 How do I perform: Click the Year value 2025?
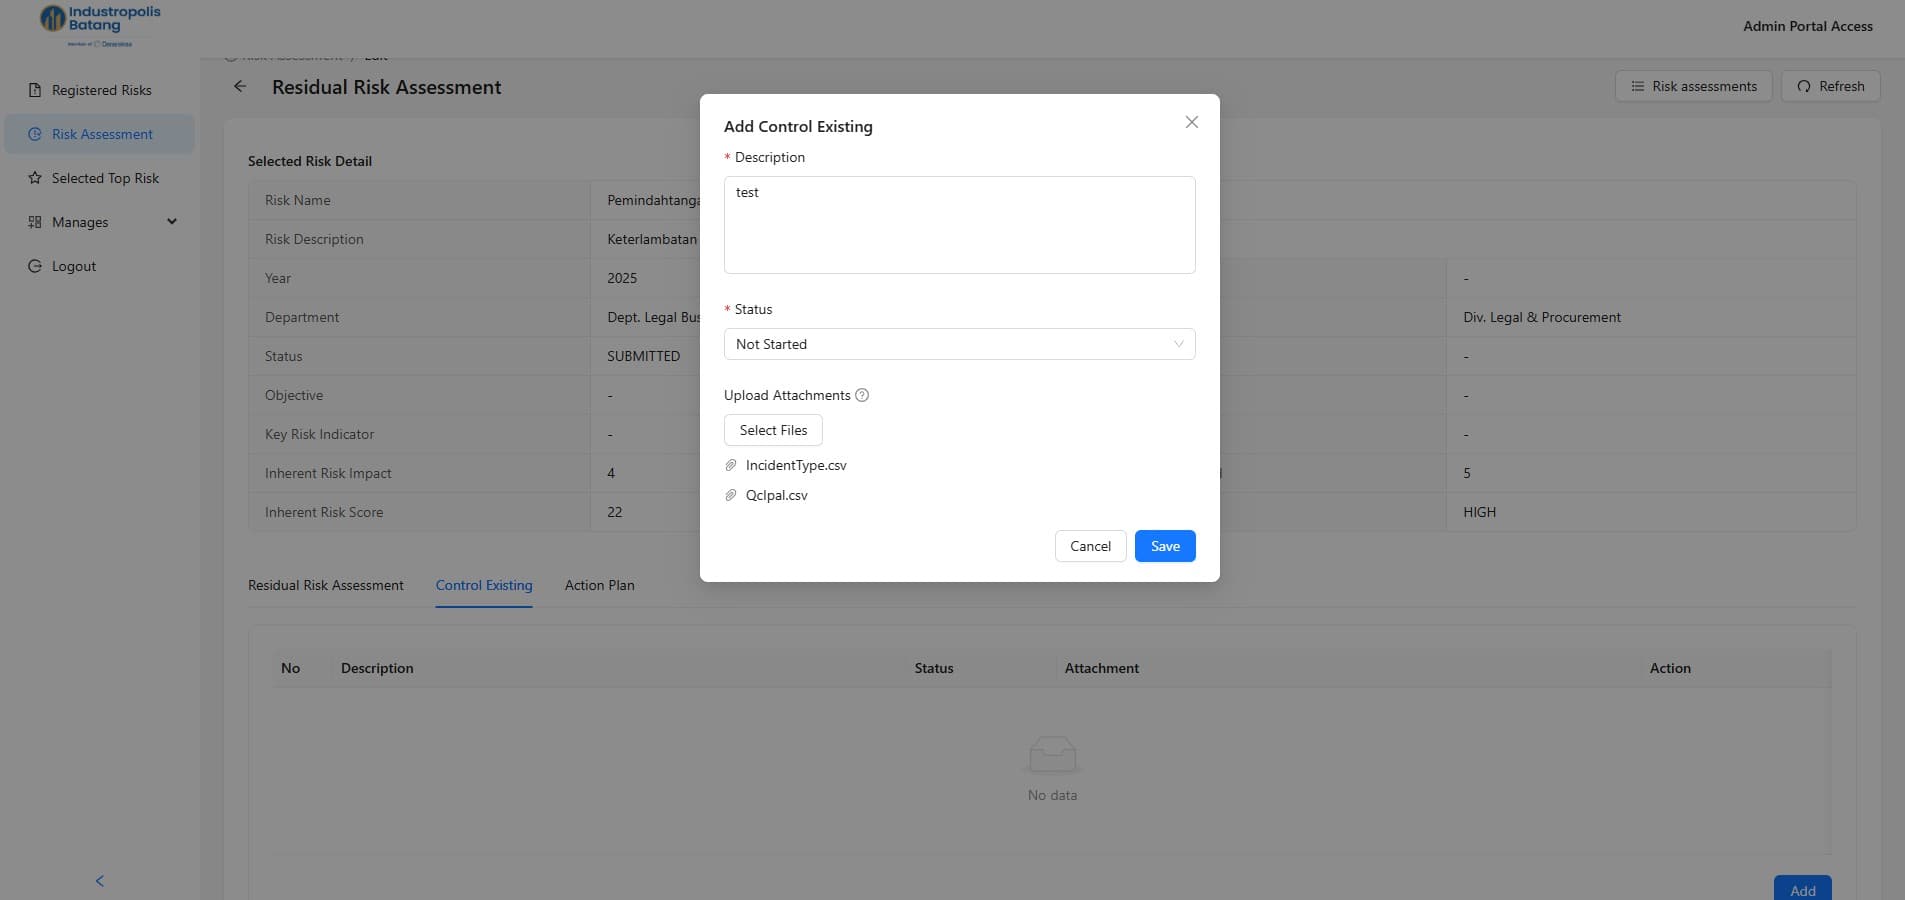622,278
